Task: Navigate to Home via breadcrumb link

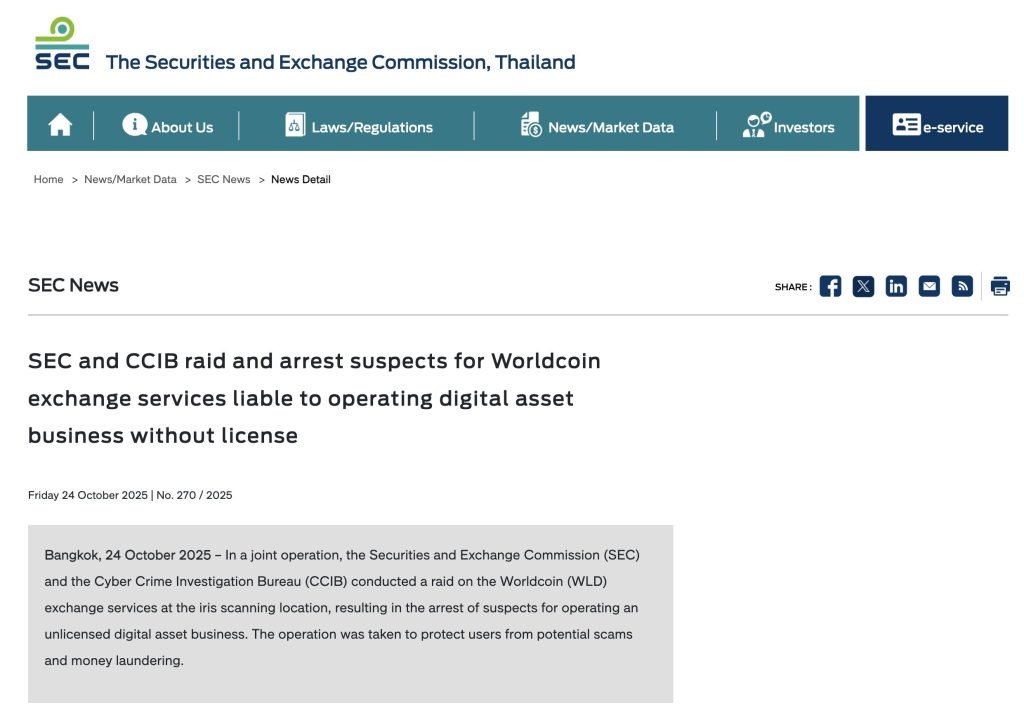Action: 47,179
